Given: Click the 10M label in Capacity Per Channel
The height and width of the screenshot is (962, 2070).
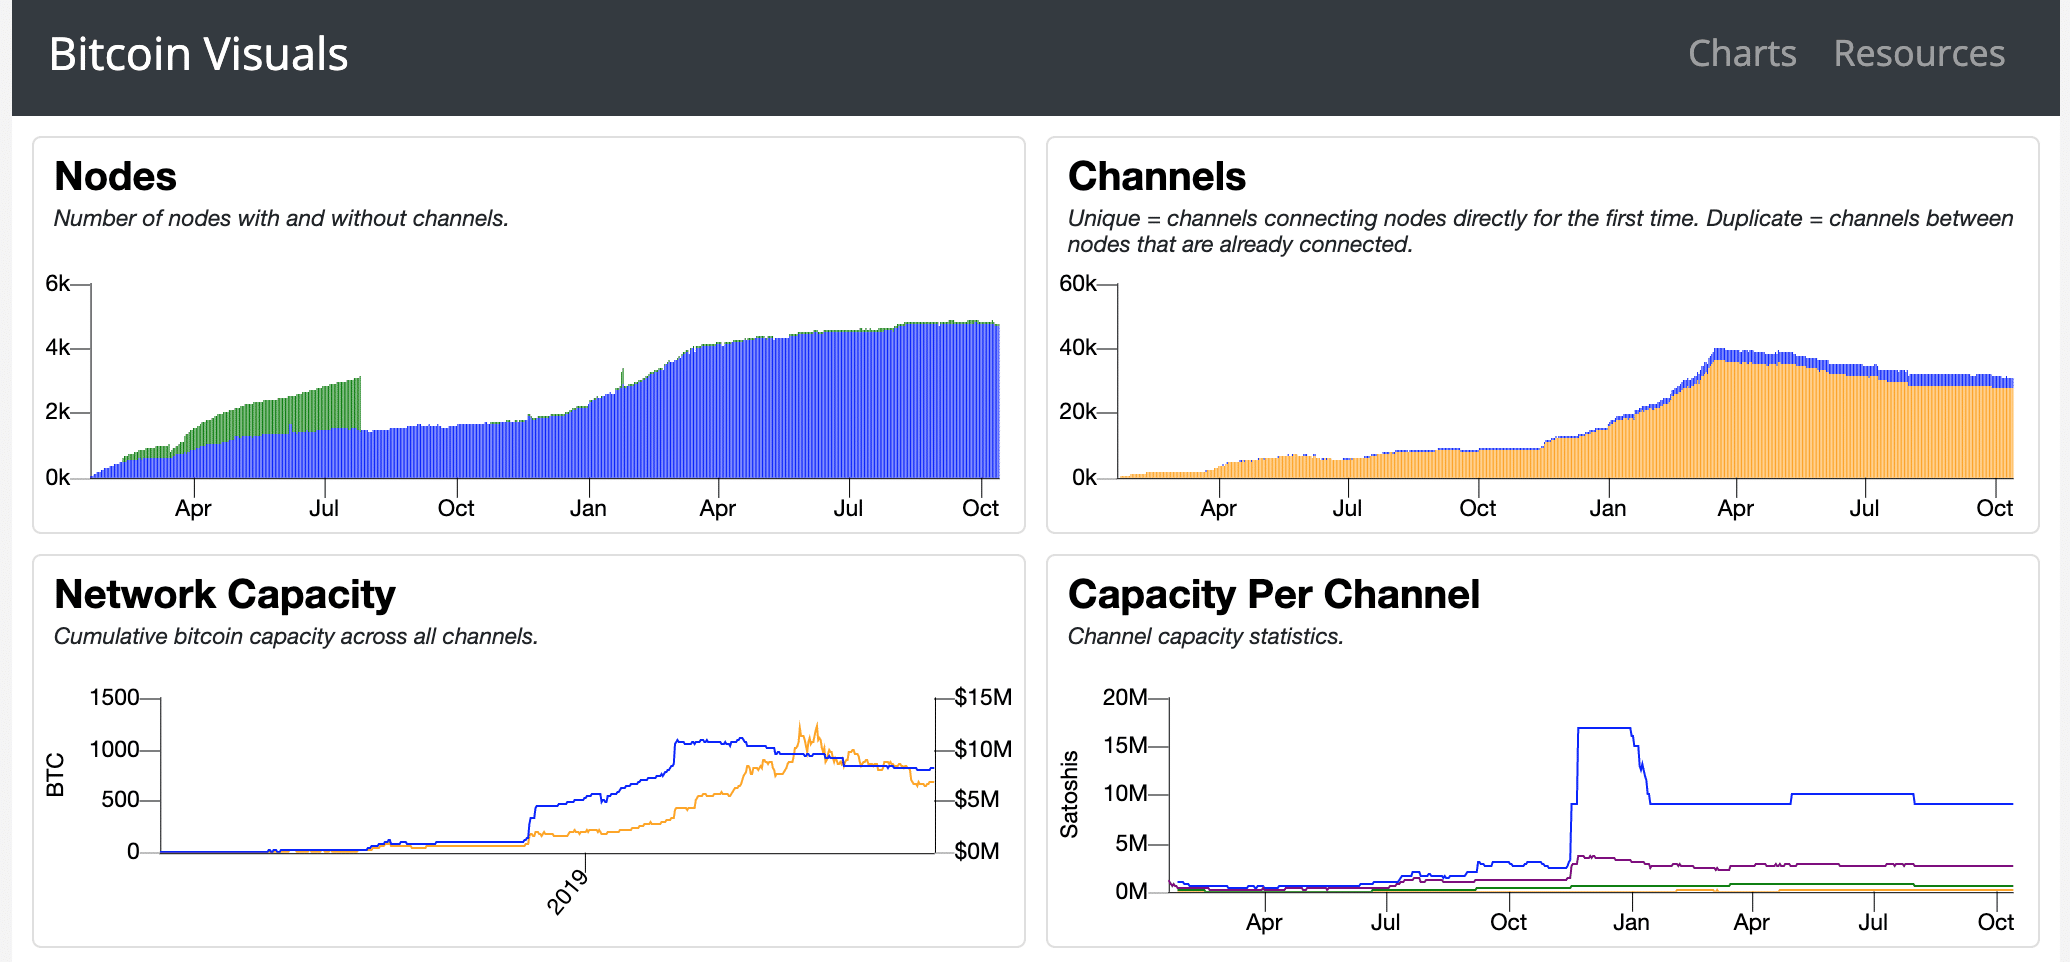Looking at the screenshot, I should [x=1124, y=794].
